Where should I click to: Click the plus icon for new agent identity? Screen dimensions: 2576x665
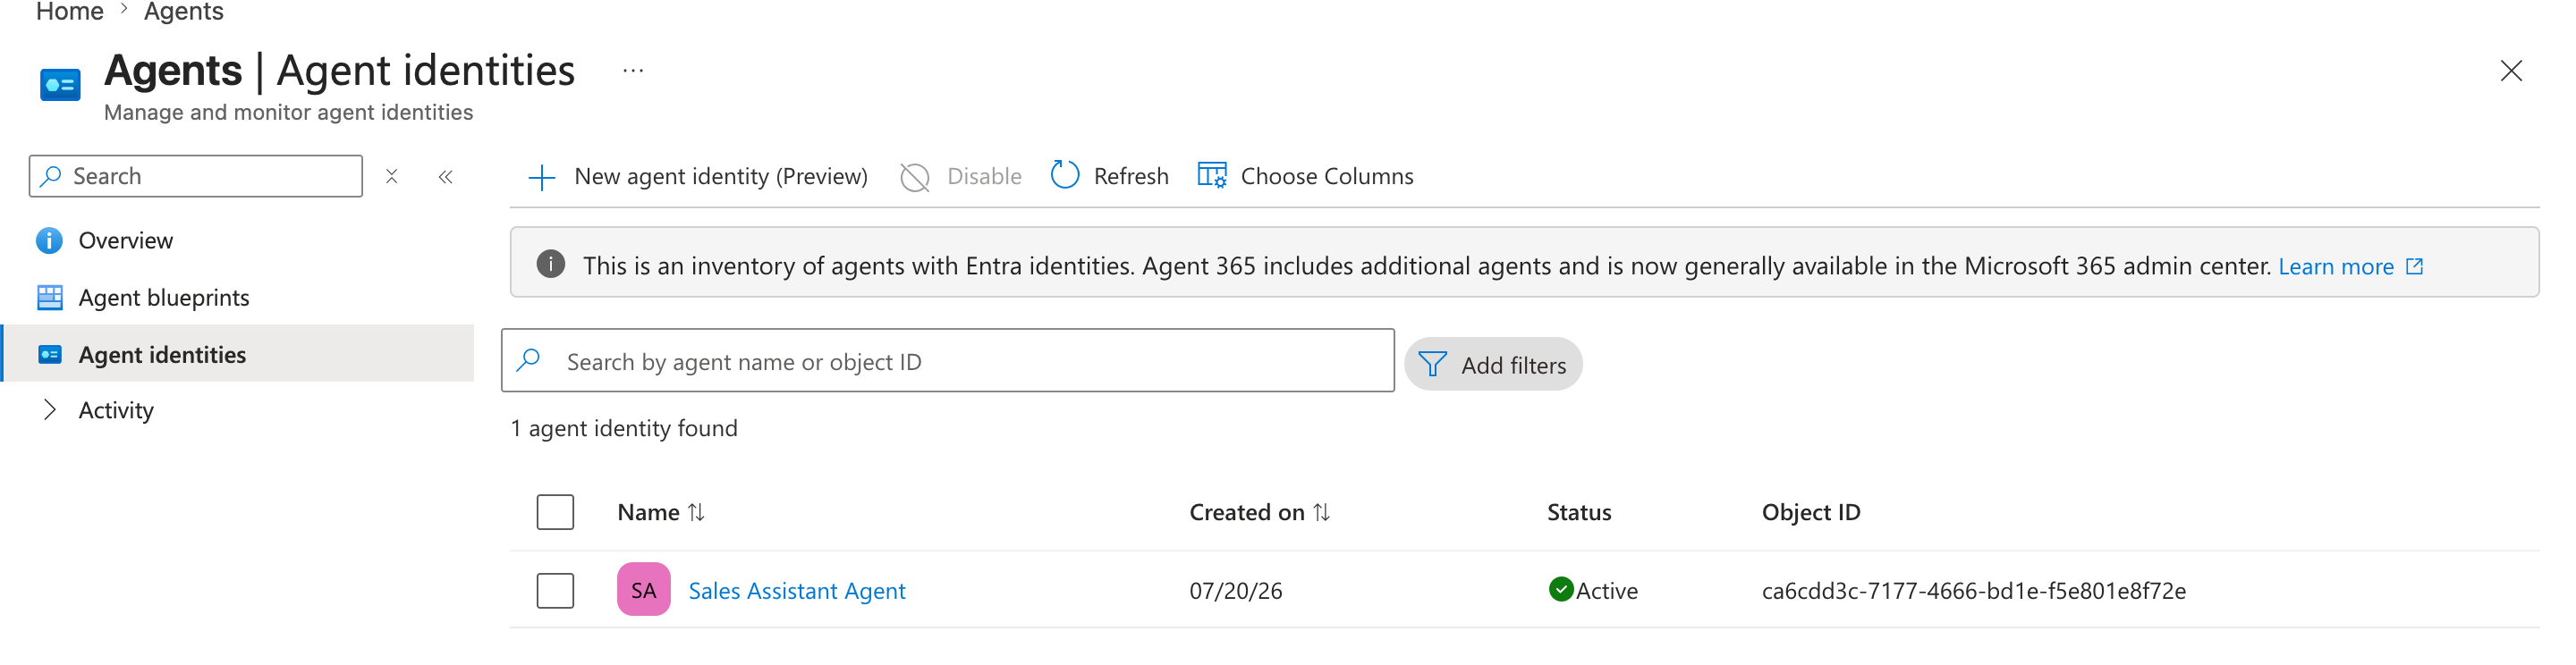click(541, 178)
